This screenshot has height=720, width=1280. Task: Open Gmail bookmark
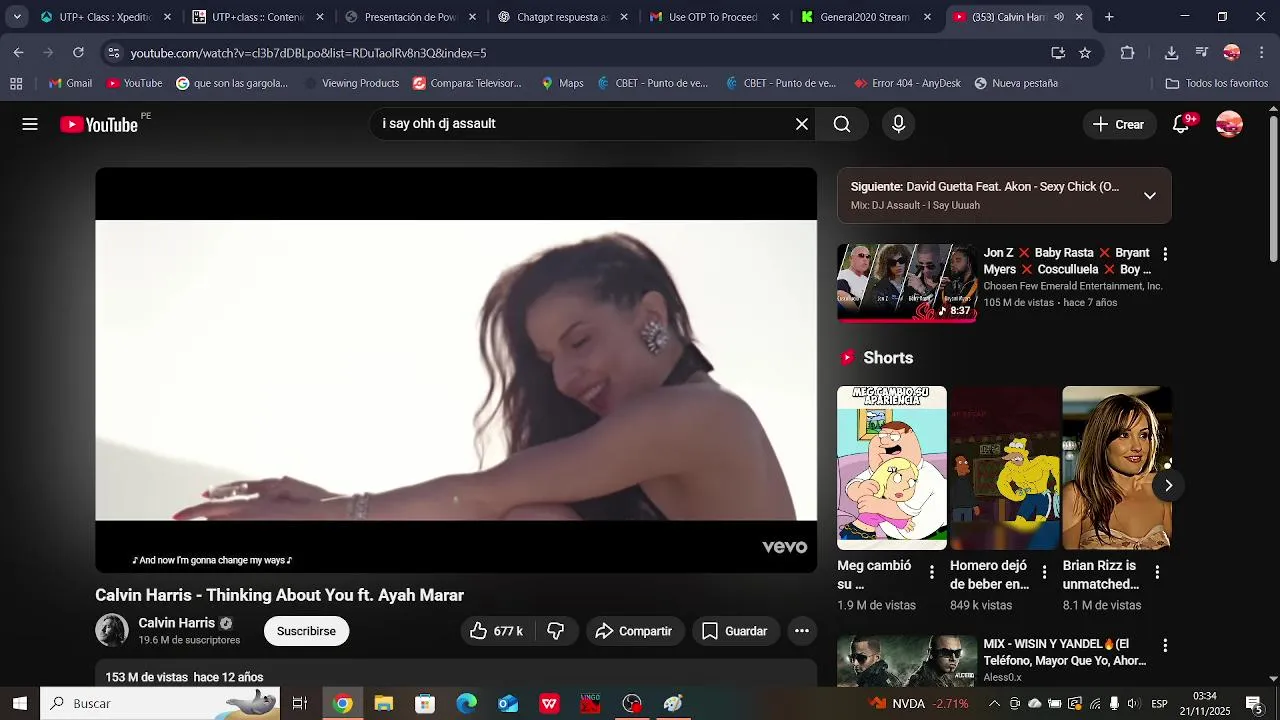[70, 83]
